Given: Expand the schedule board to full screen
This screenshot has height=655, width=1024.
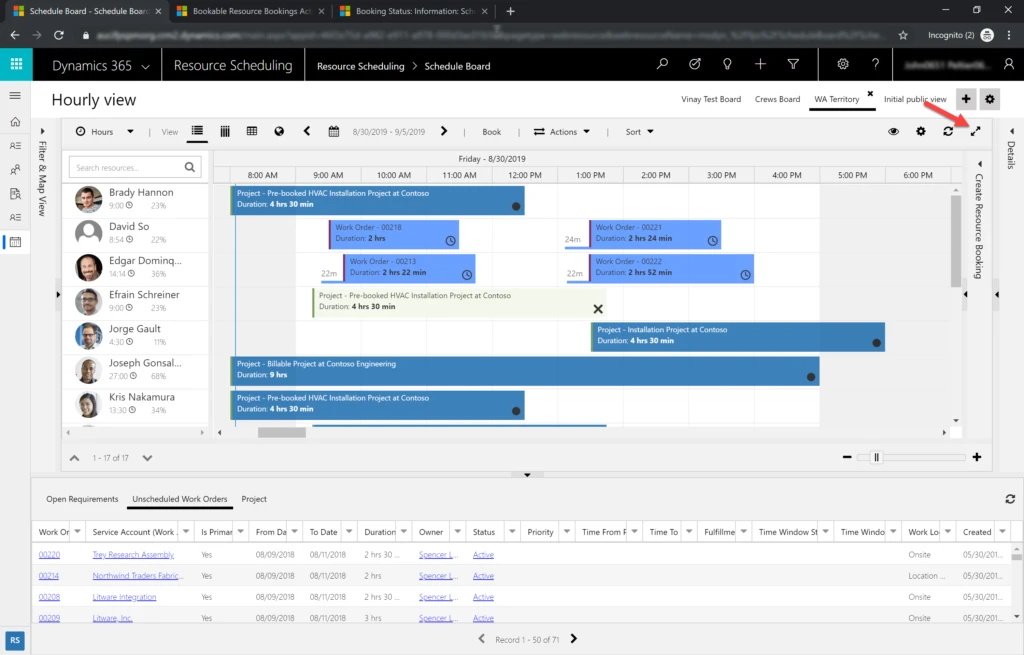Looking at the screenshot, I should [x=975, y=130].
